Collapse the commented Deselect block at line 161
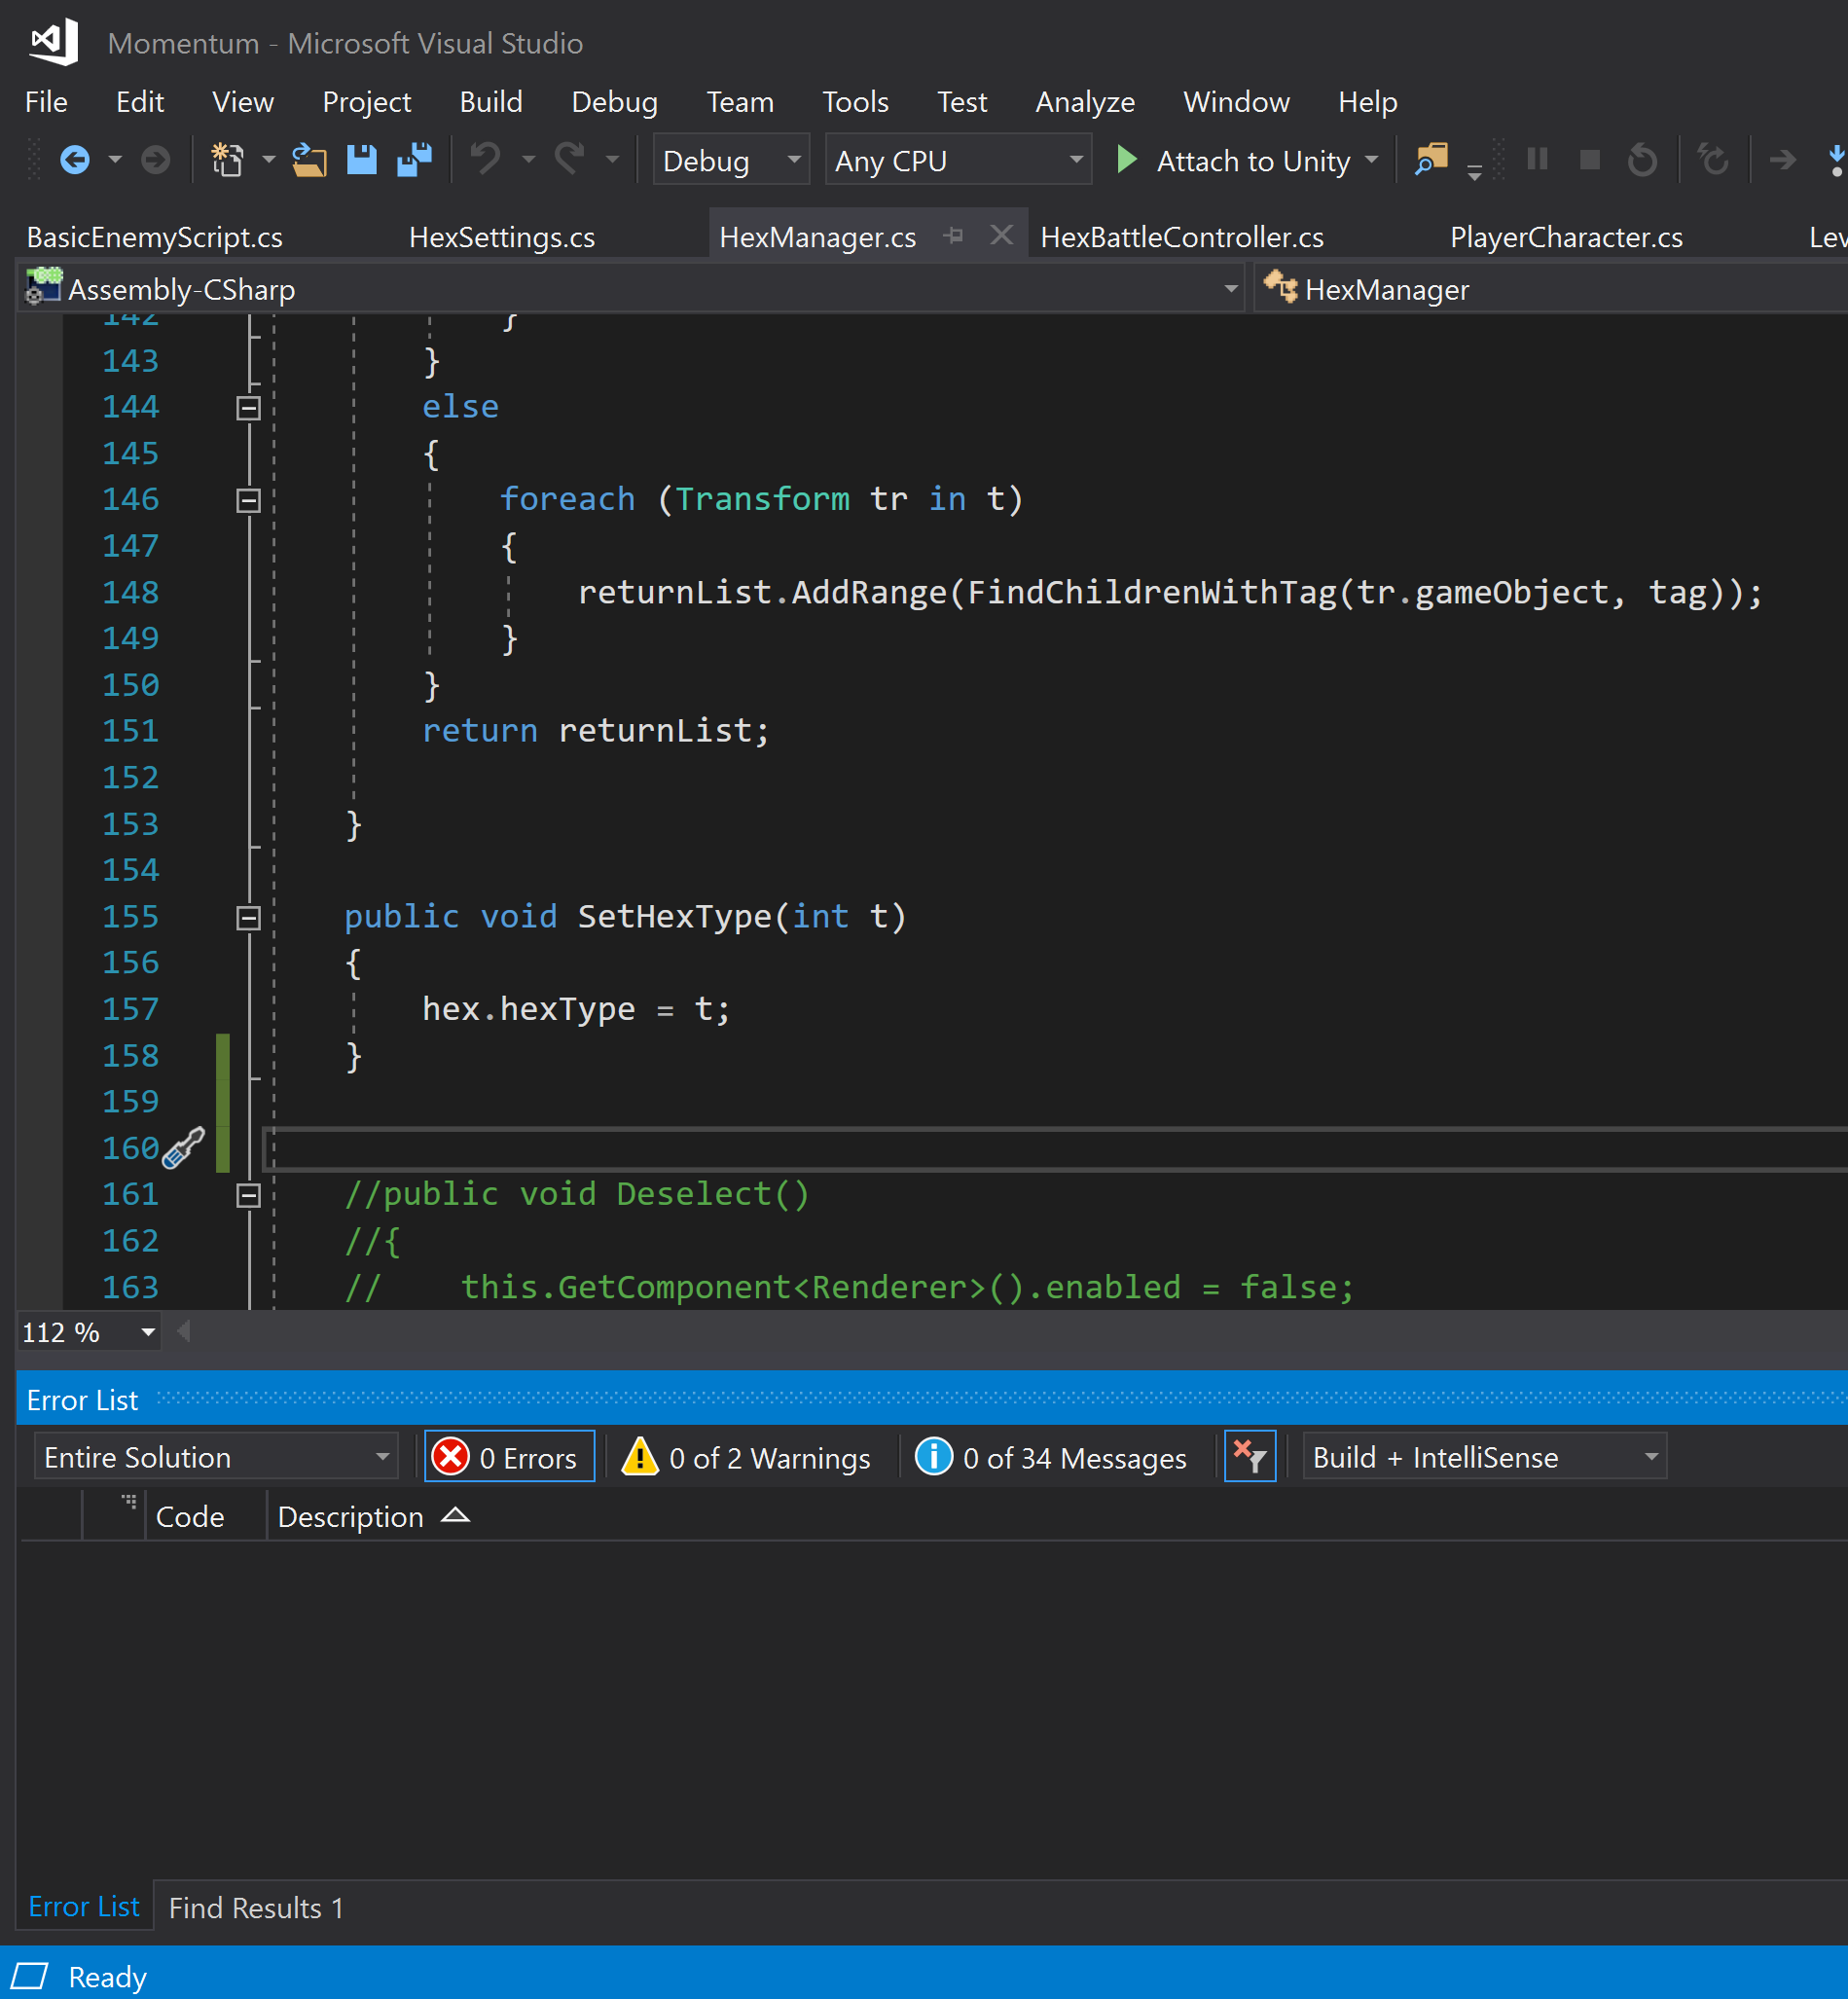 click(x=248, y=1195)
